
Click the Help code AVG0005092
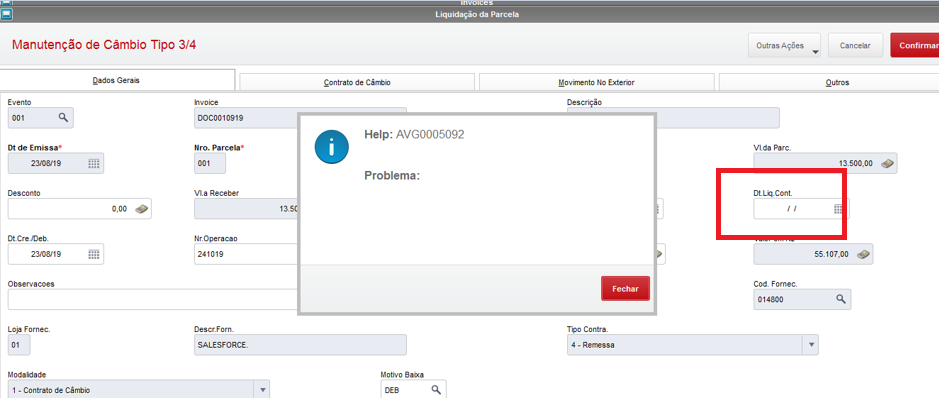click(430, 135)
